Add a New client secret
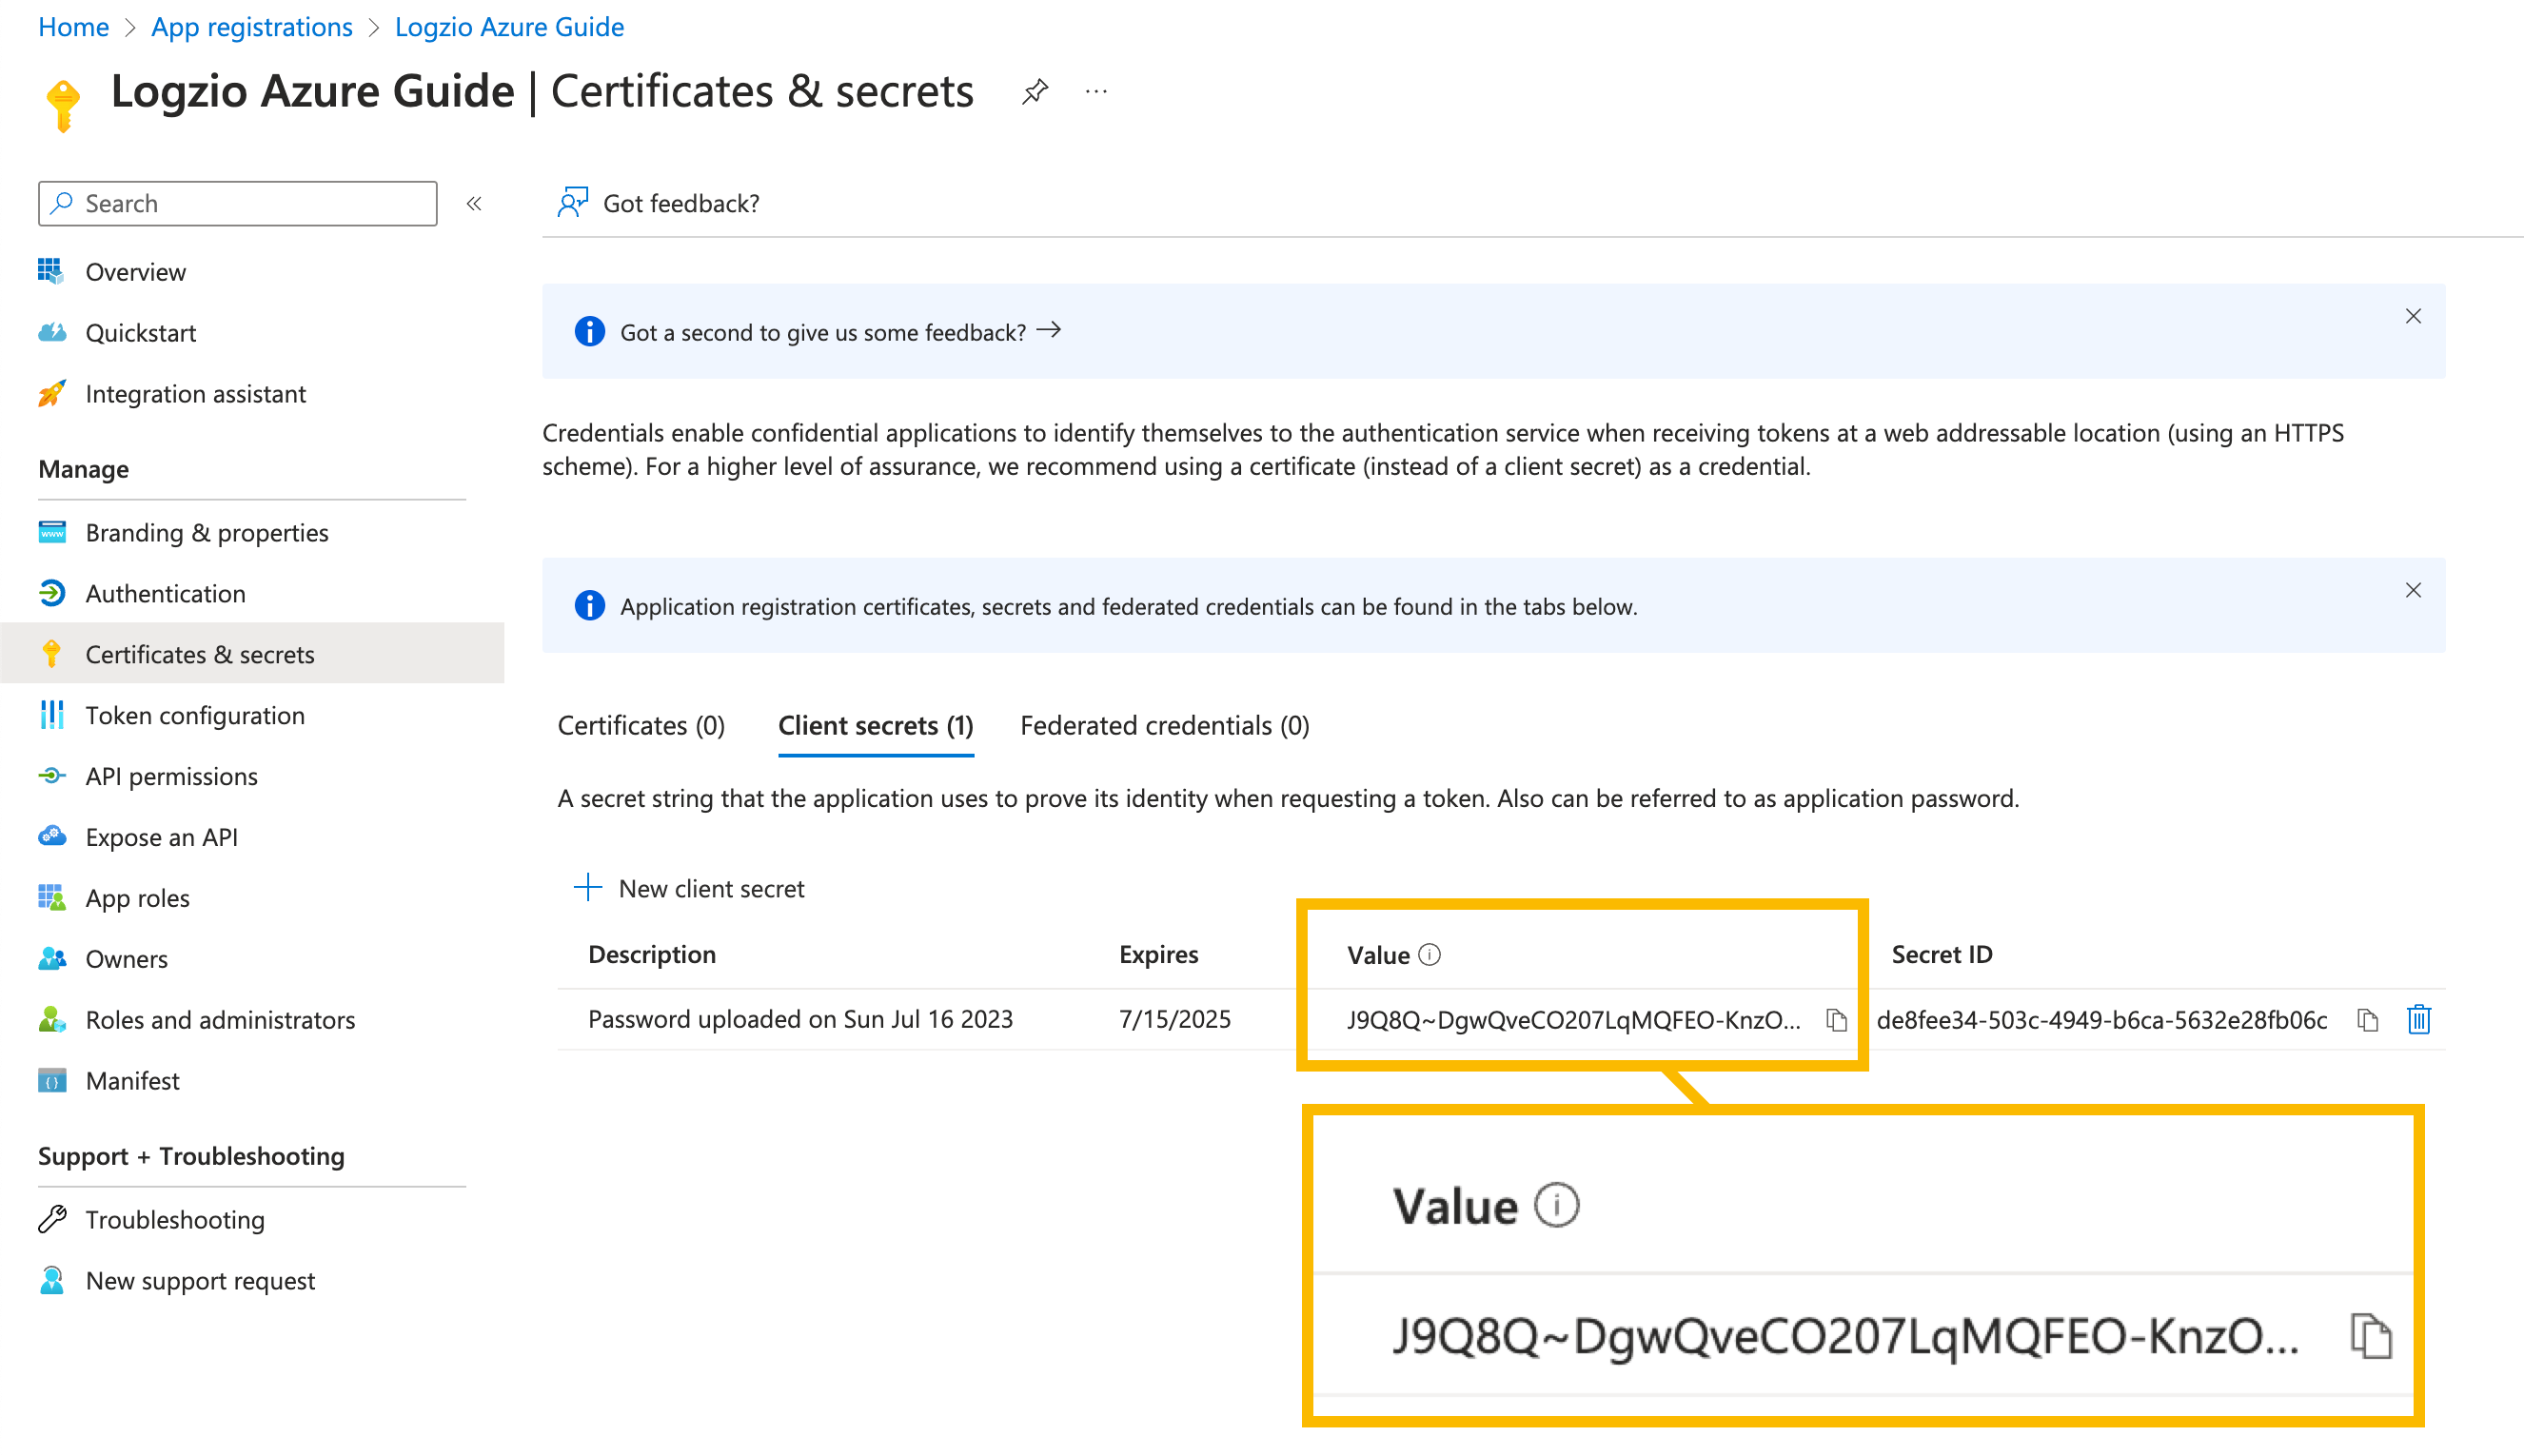2524x1456 pixels. coord(690,888)
